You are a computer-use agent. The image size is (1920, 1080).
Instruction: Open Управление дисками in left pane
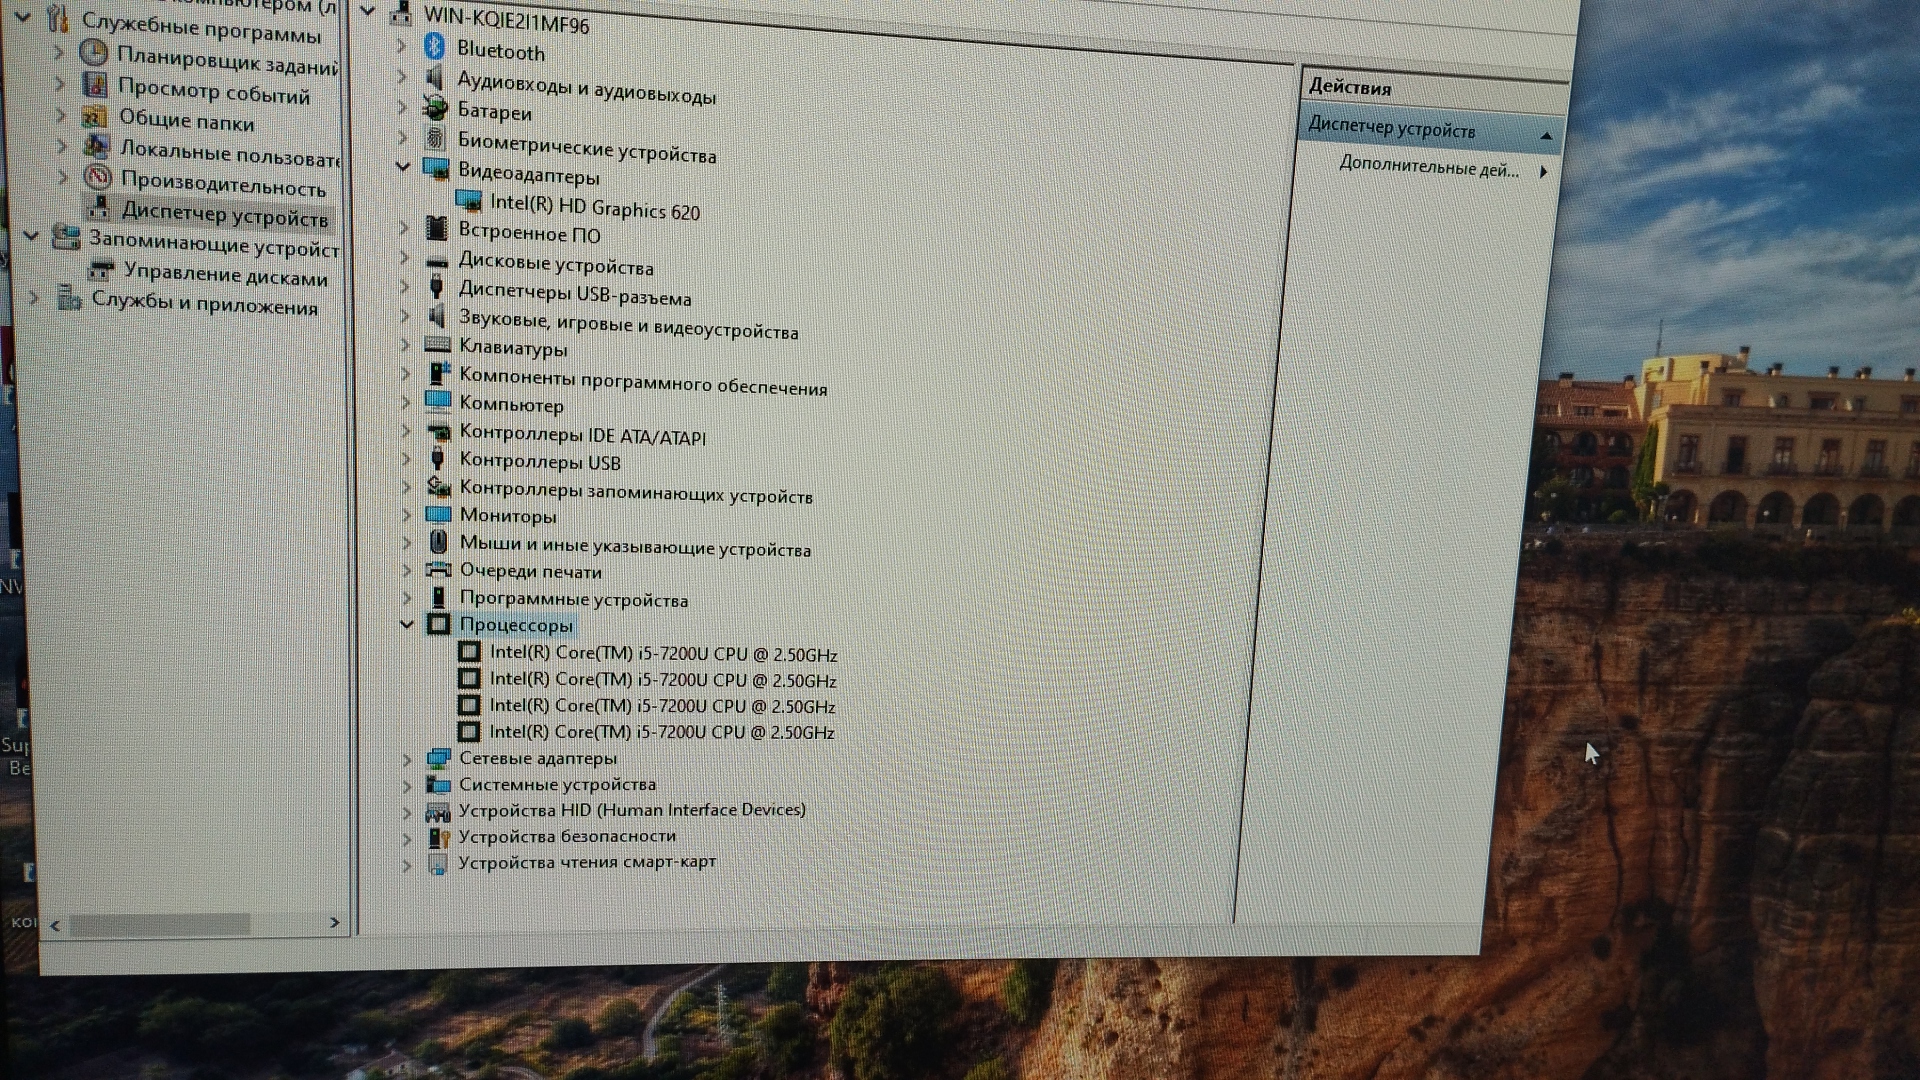(225, 275)
